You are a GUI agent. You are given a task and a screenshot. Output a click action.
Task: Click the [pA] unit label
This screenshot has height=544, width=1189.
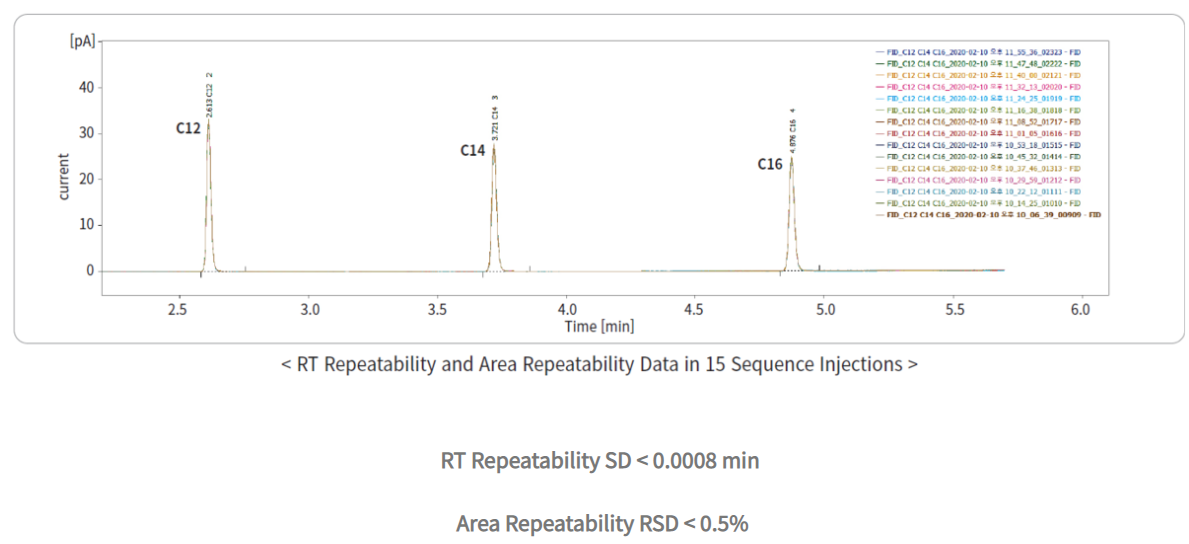pyautogui.click(x=82, y=43)
